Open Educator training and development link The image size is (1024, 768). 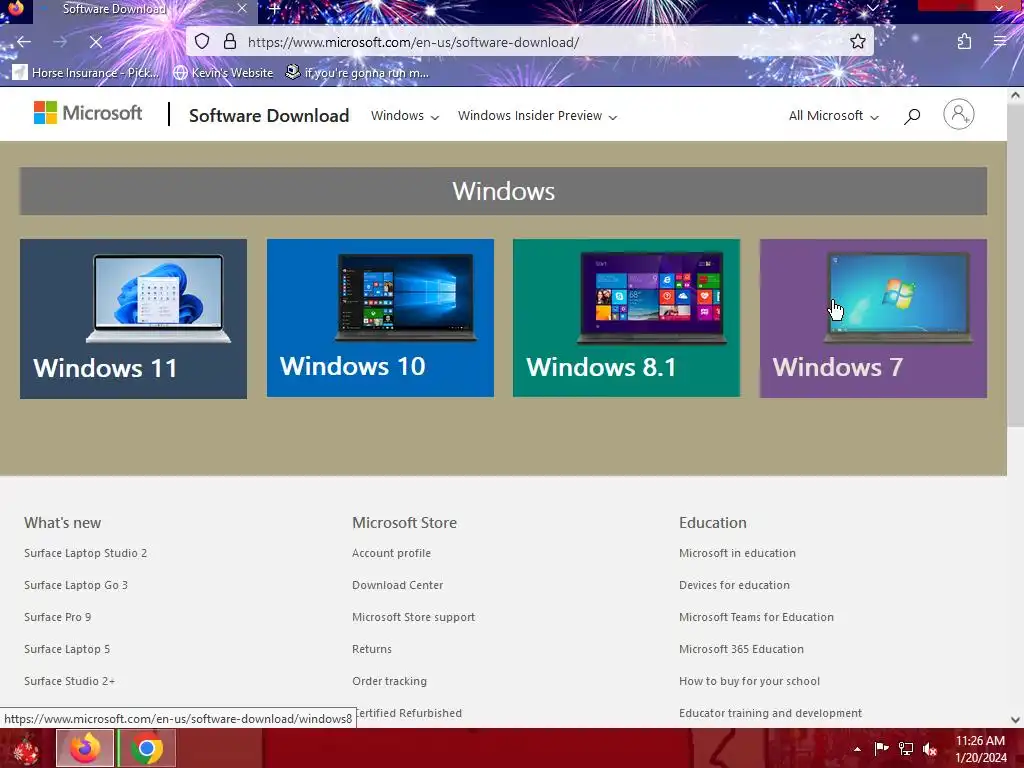[x=771, y=713]
